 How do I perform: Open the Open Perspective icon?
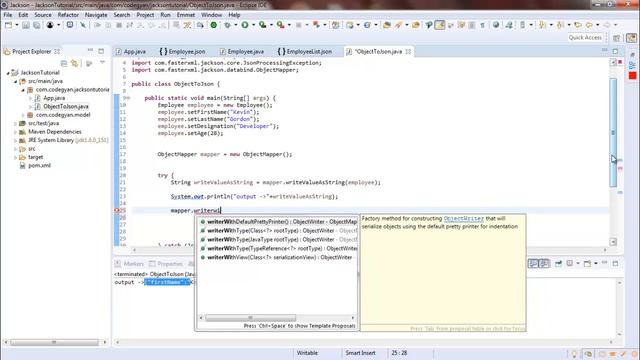pos(617,38)
